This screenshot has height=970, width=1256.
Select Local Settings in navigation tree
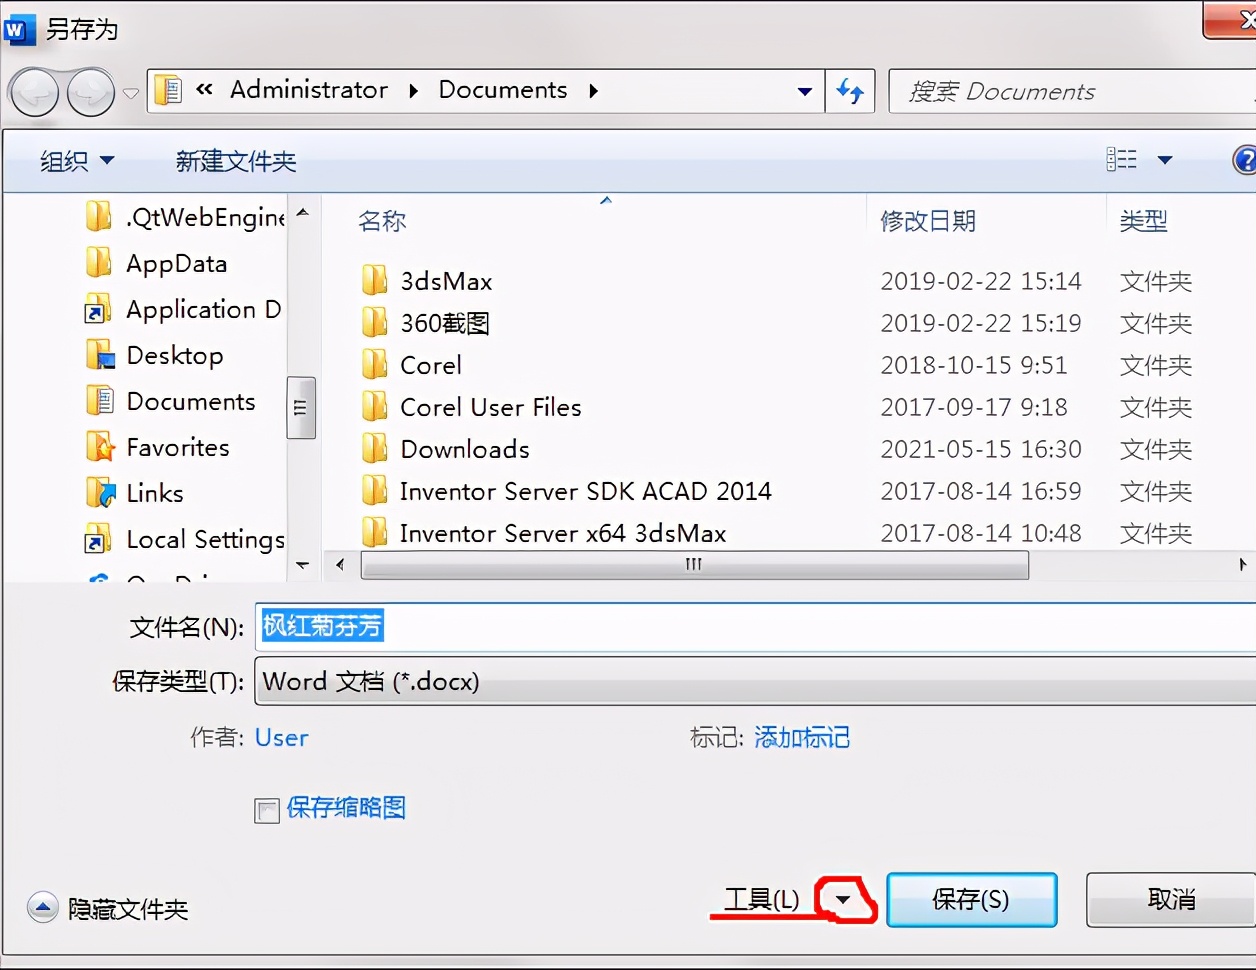point(185,539)
